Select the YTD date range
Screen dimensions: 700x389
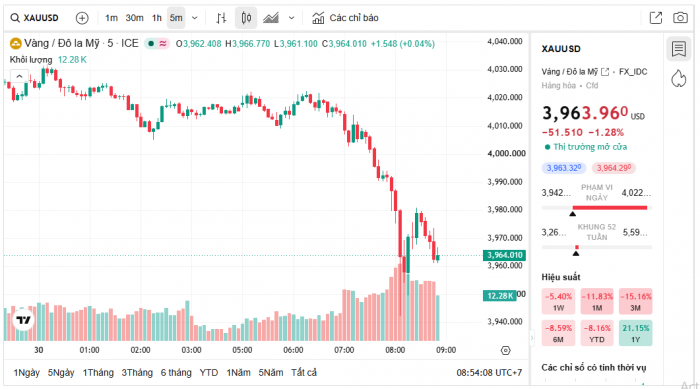tap(208, 372)
